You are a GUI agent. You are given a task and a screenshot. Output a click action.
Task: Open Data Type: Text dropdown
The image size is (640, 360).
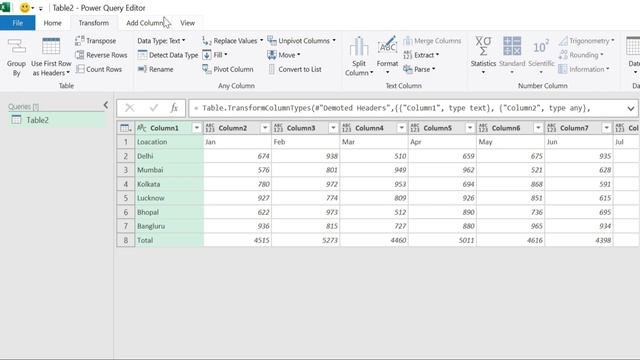[161, 41]
